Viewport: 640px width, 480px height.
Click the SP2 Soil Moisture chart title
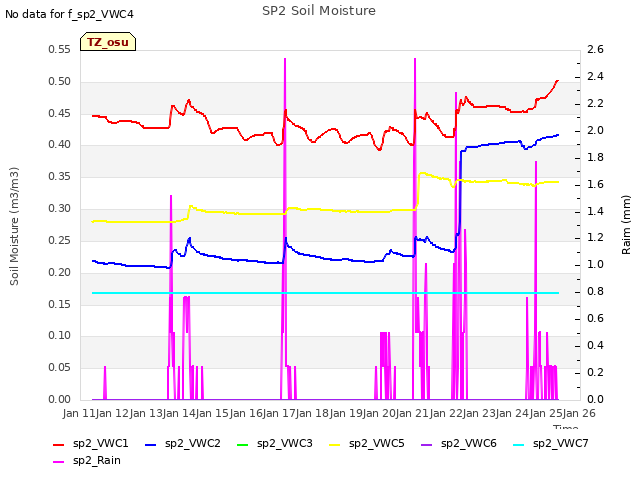point(319,11)
